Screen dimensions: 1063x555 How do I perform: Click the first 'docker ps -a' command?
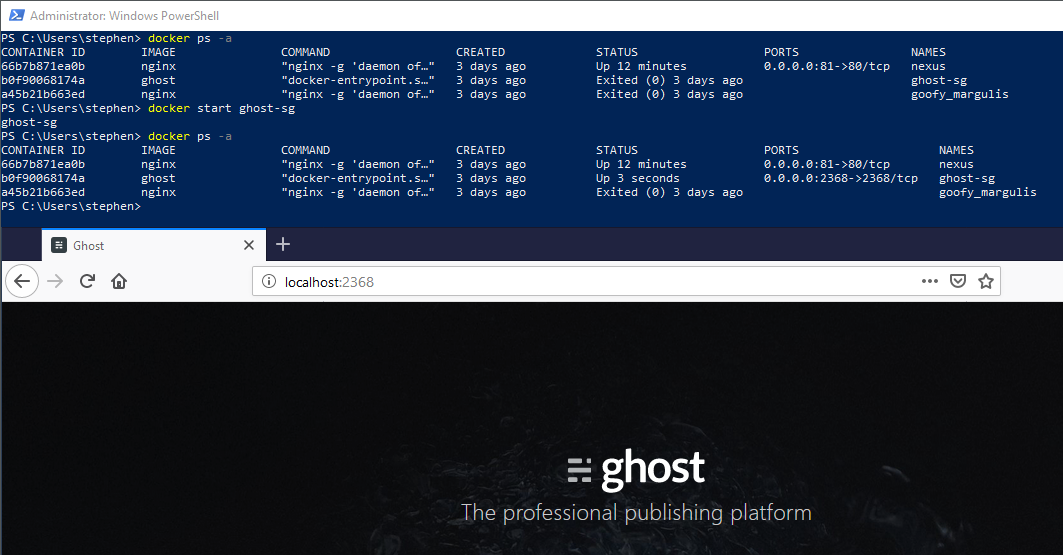(x=190, y=39)
